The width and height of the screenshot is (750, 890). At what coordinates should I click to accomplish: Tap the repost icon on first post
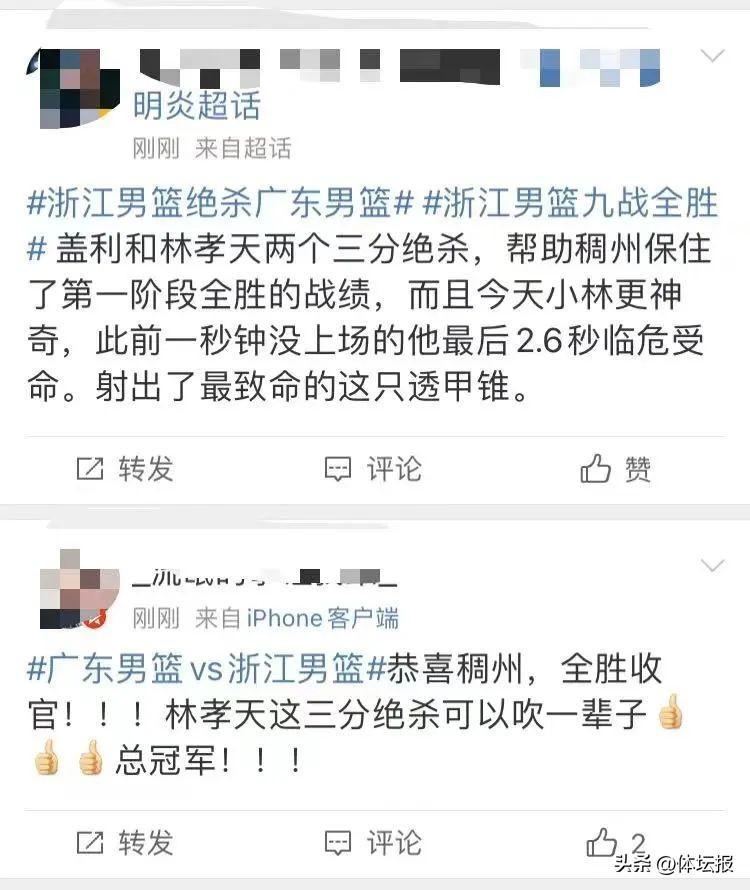coord(90,469)
